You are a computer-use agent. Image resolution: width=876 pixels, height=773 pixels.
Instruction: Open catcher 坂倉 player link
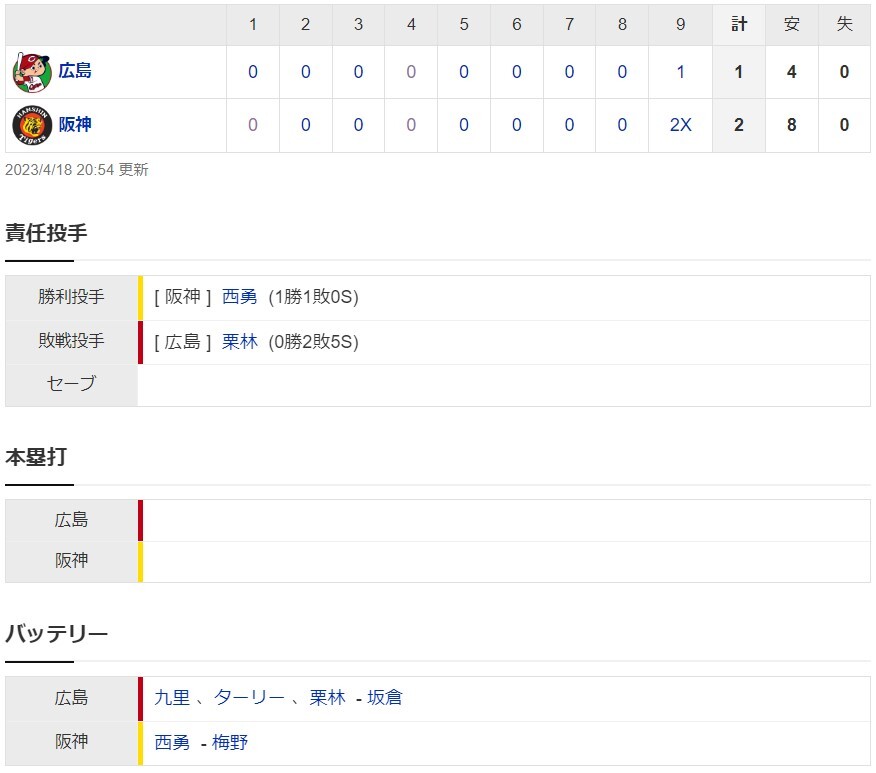[384, 698]
